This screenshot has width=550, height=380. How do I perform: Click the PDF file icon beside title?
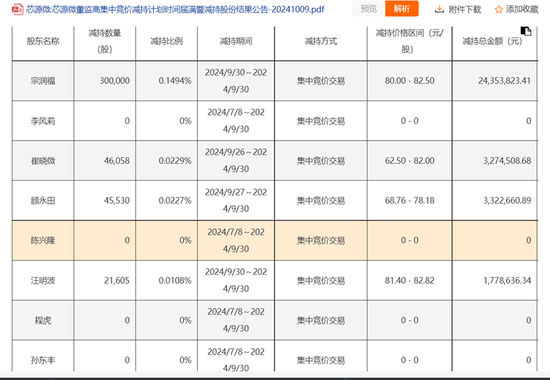pyautogui.click(x=17, y=9)
